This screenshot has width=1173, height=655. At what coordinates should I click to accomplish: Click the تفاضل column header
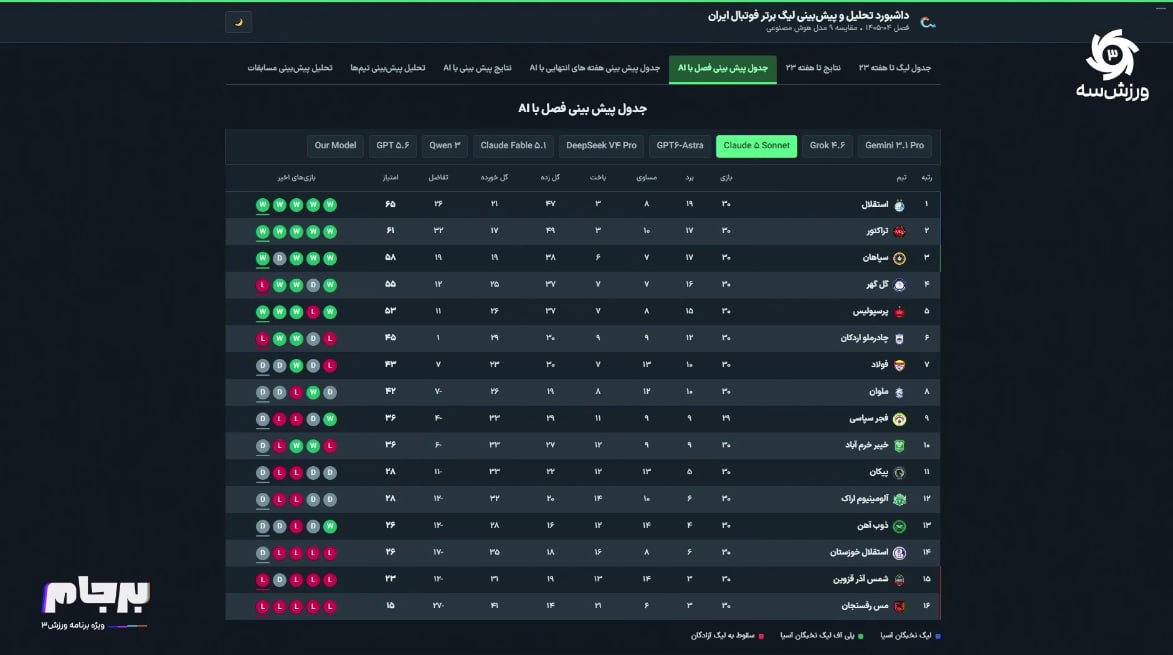[438, 178]
